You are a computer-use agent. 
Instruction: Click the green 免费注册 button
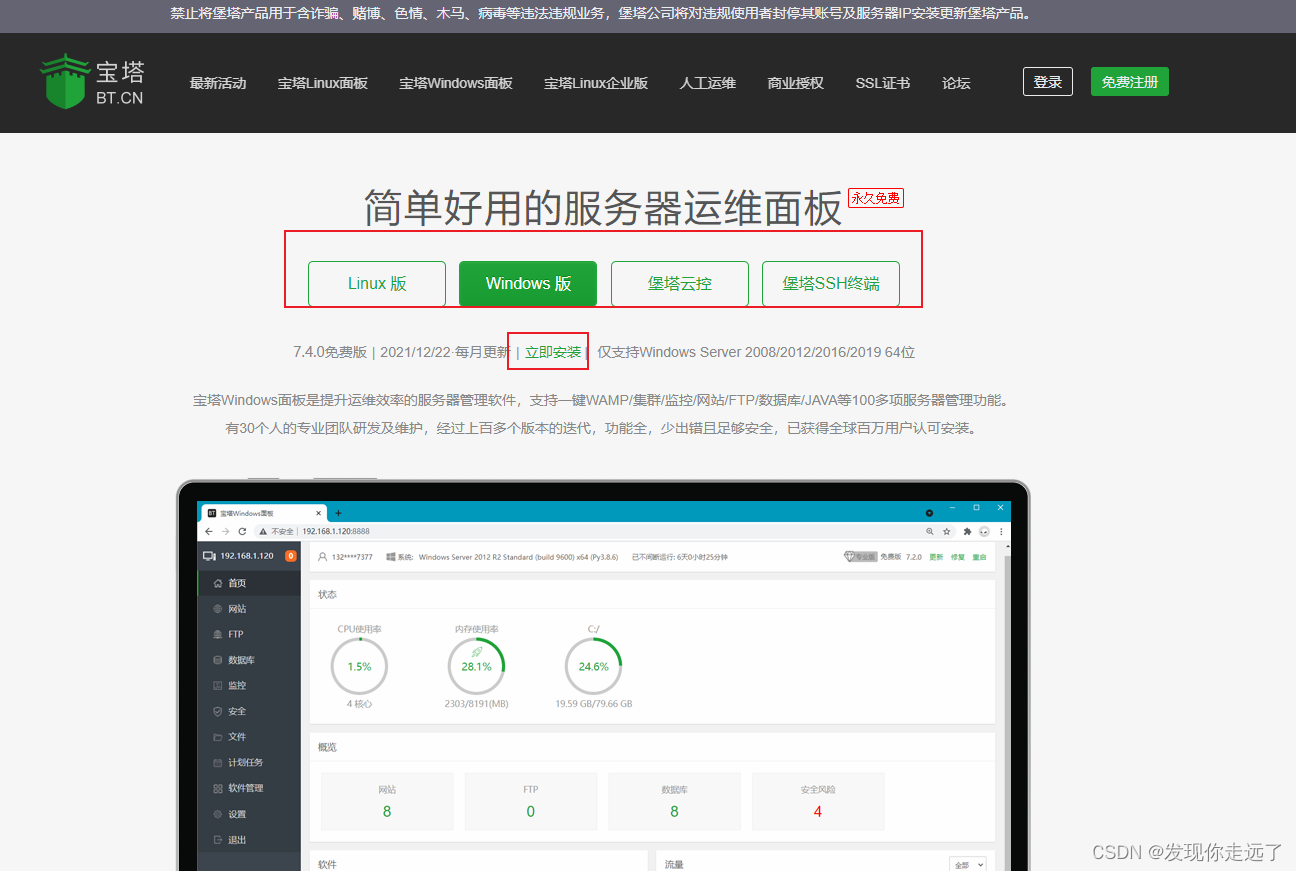point(1130,82)
